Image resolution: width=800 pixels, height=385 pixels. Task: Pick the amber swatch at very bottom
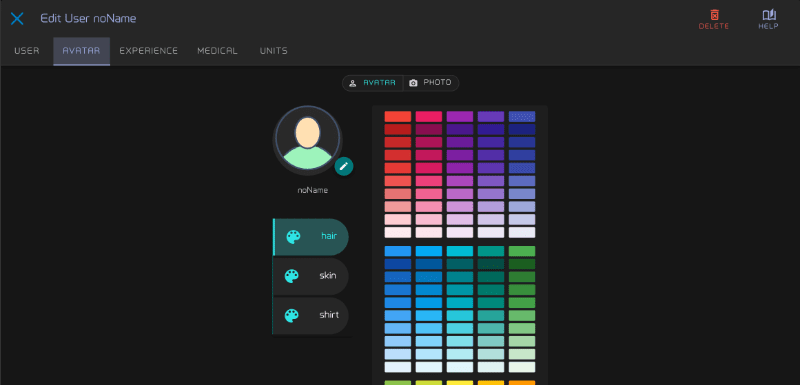pyautogui.click(x=491, y=382)
